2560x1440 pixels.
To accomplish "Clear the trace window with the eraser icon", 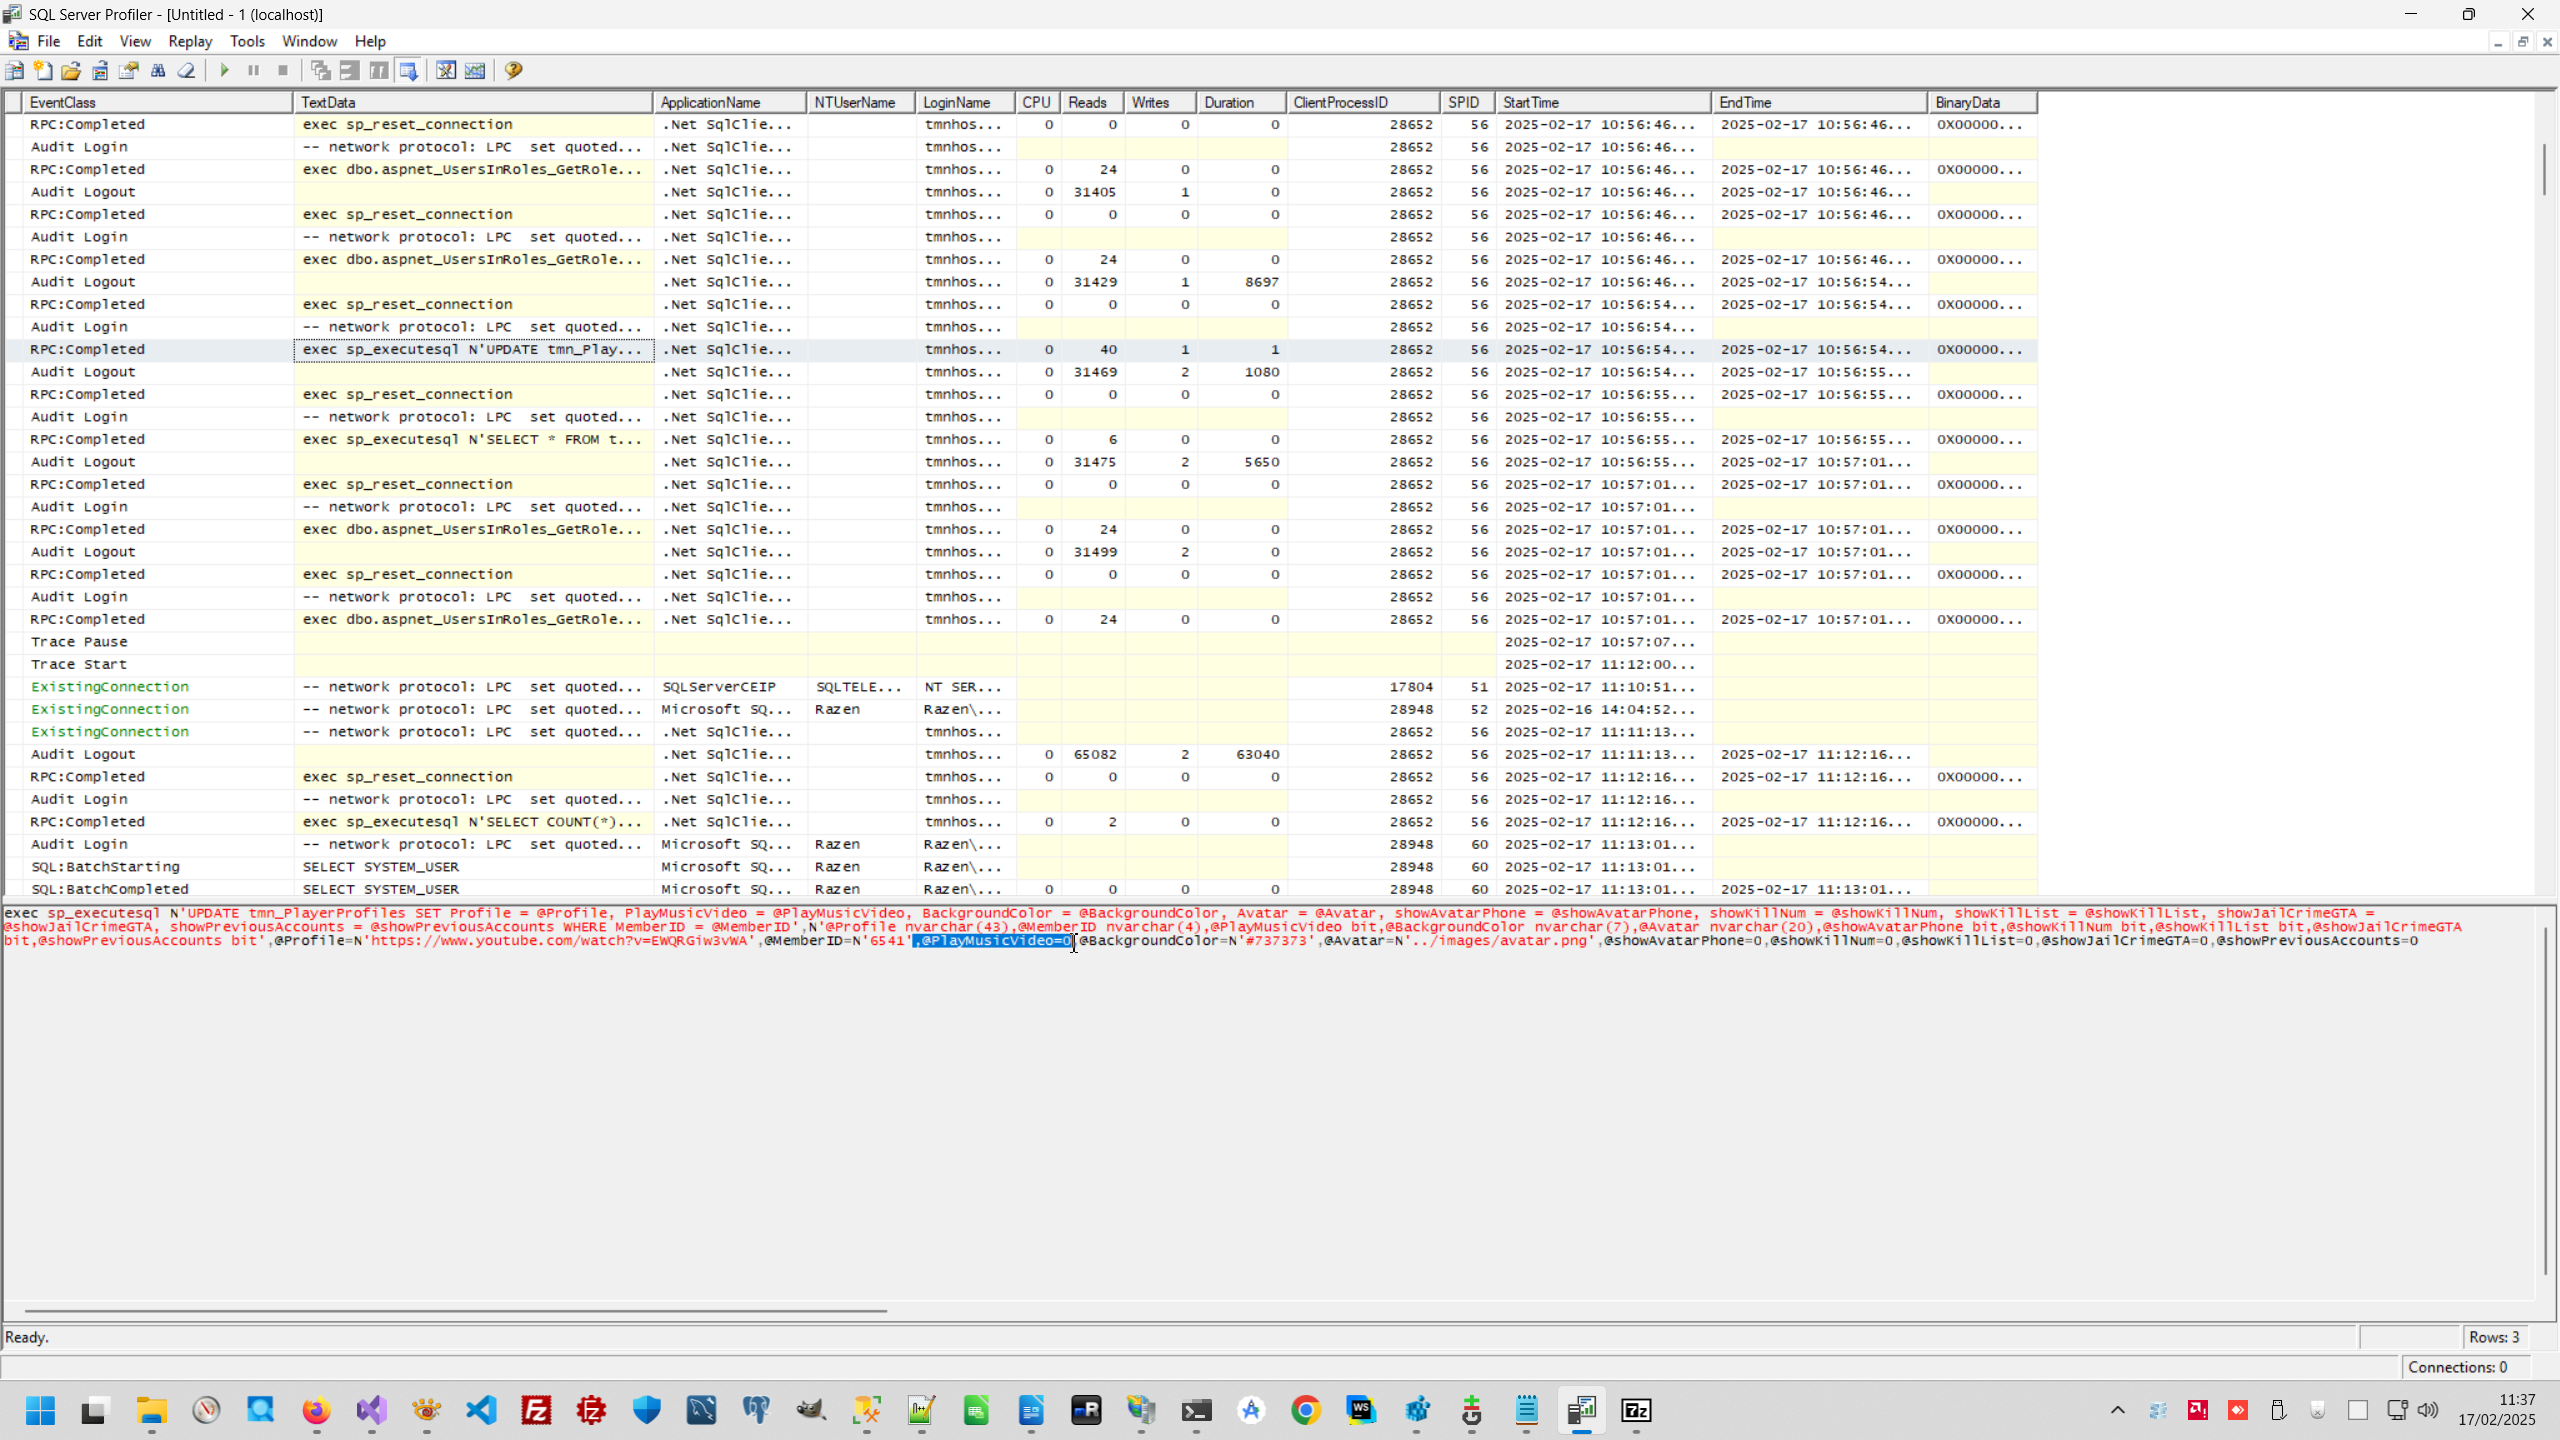I will click(x=186, y=70).
